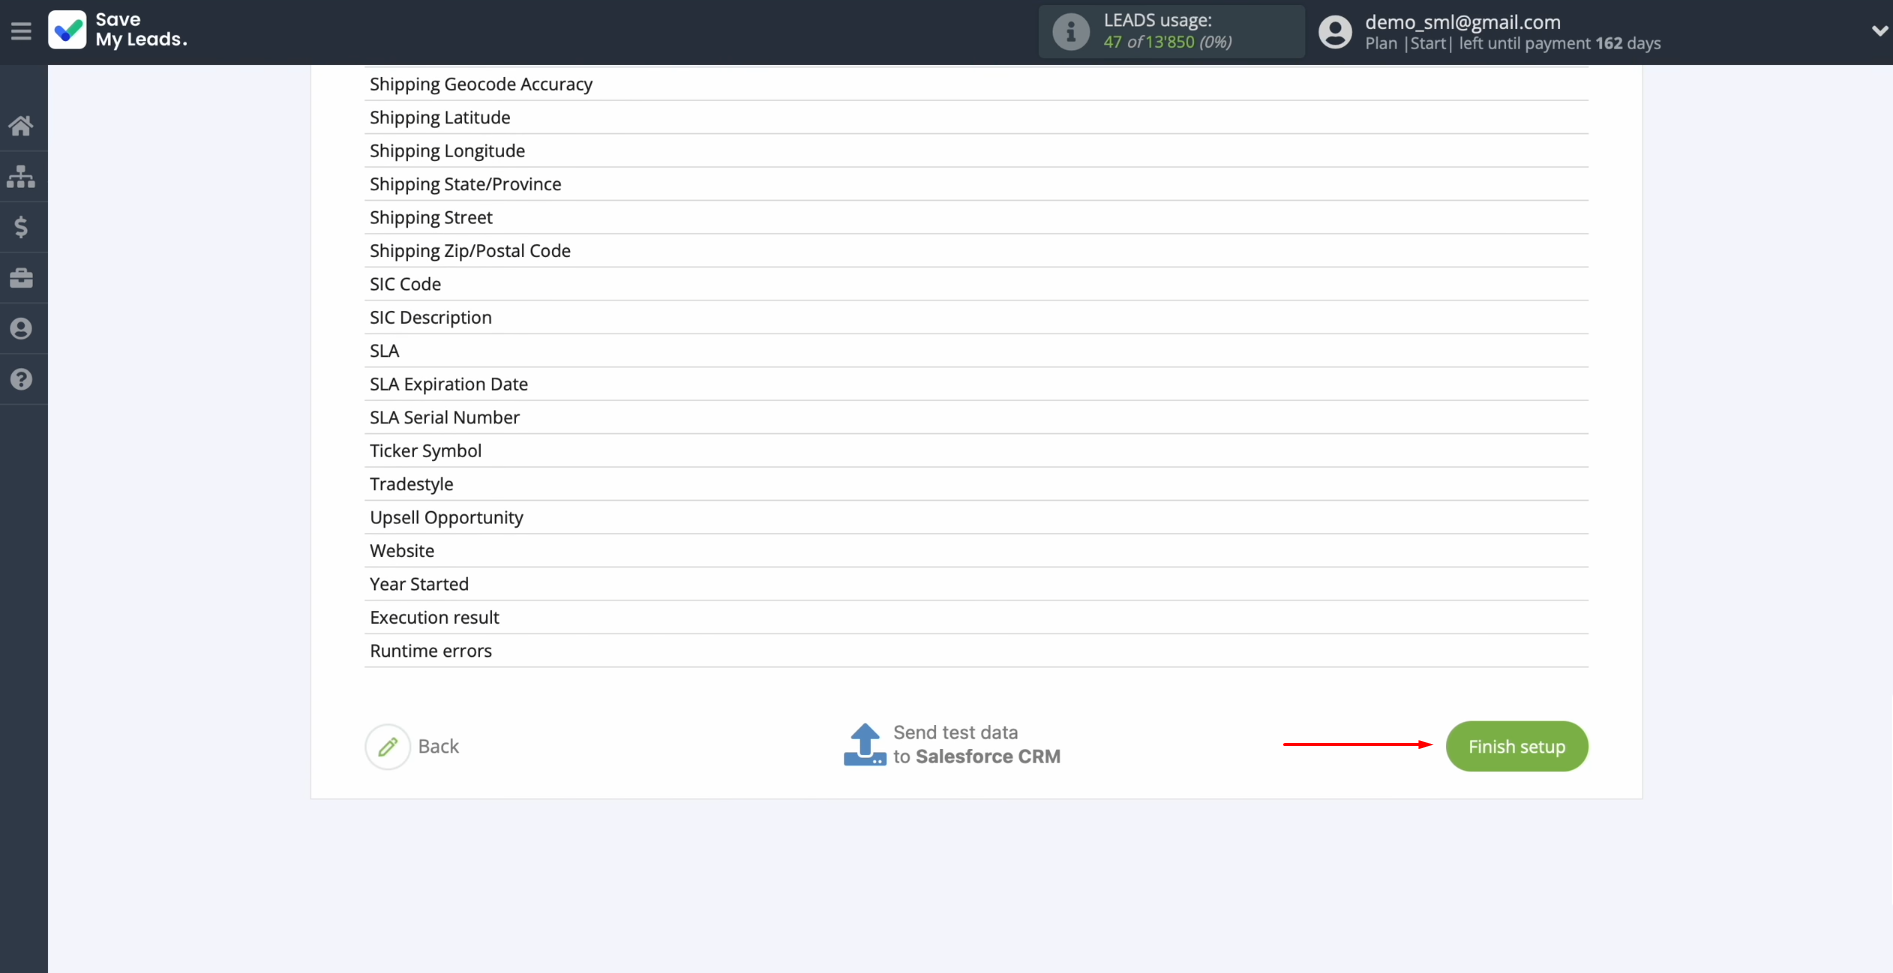Select the SLA Expiration Date row
The width and height of the screenshot is (1893, 973).
tap(976, 384)
